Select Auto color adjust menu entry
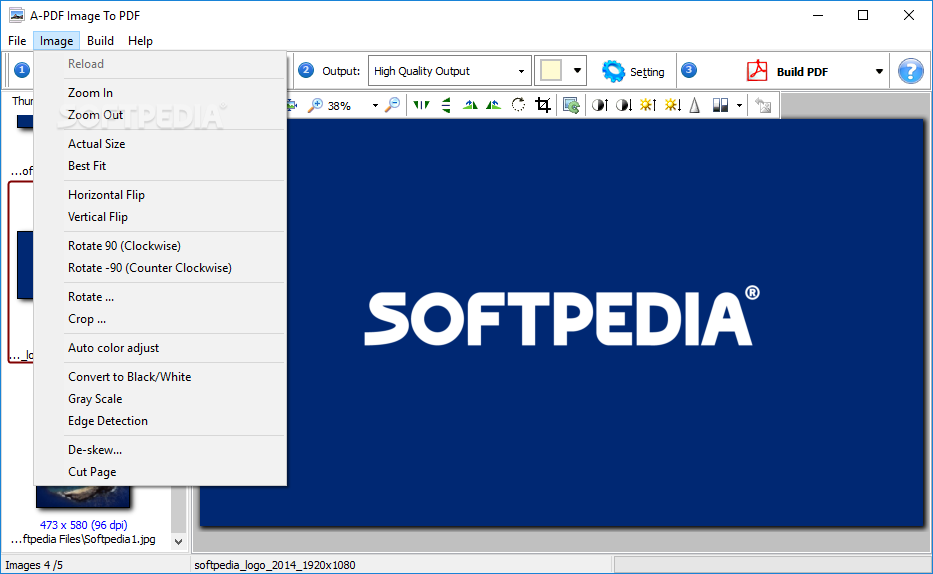Viewport: 933px width, 574px height. point(161,348)
